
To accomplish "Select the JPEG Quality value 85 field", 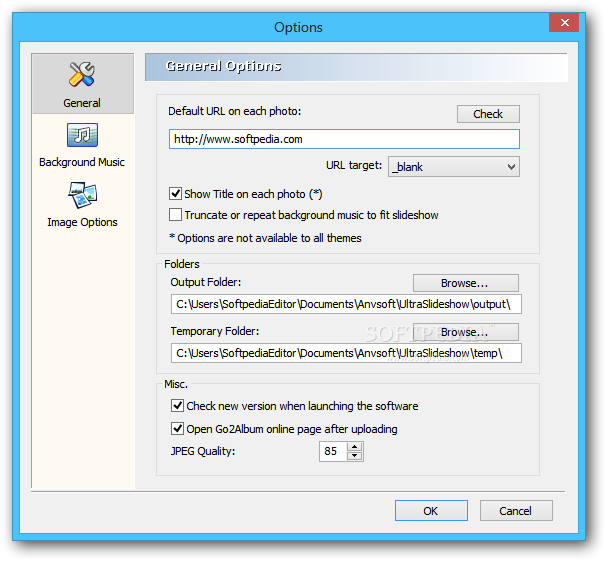I will click(333, 451).
